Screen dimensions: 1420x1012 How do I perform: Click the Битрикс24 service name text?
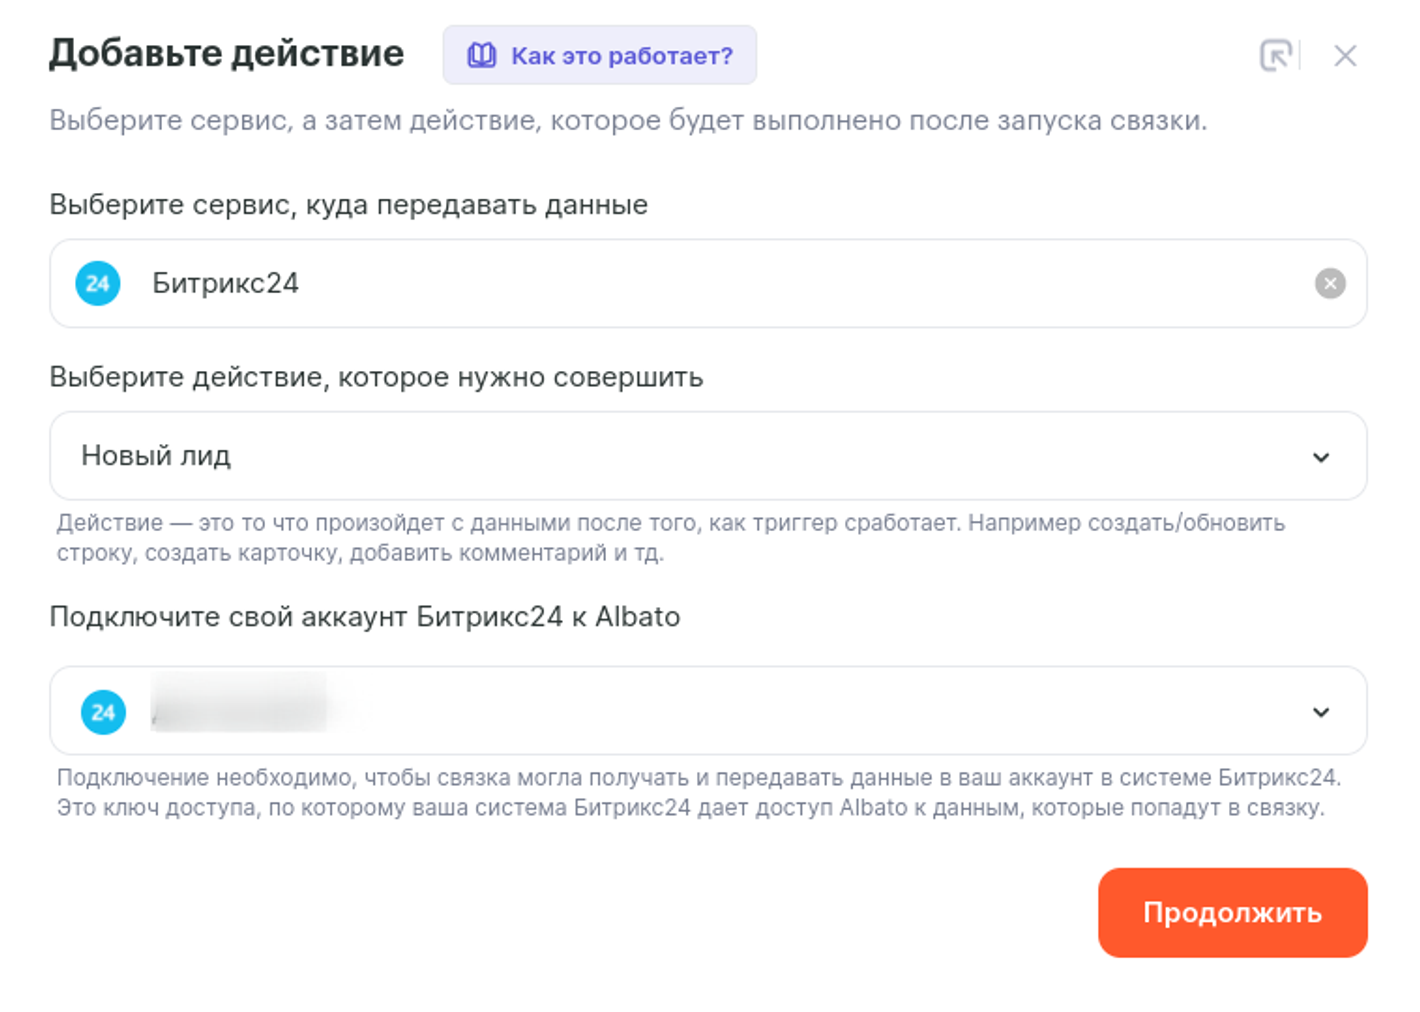[225, 284]
